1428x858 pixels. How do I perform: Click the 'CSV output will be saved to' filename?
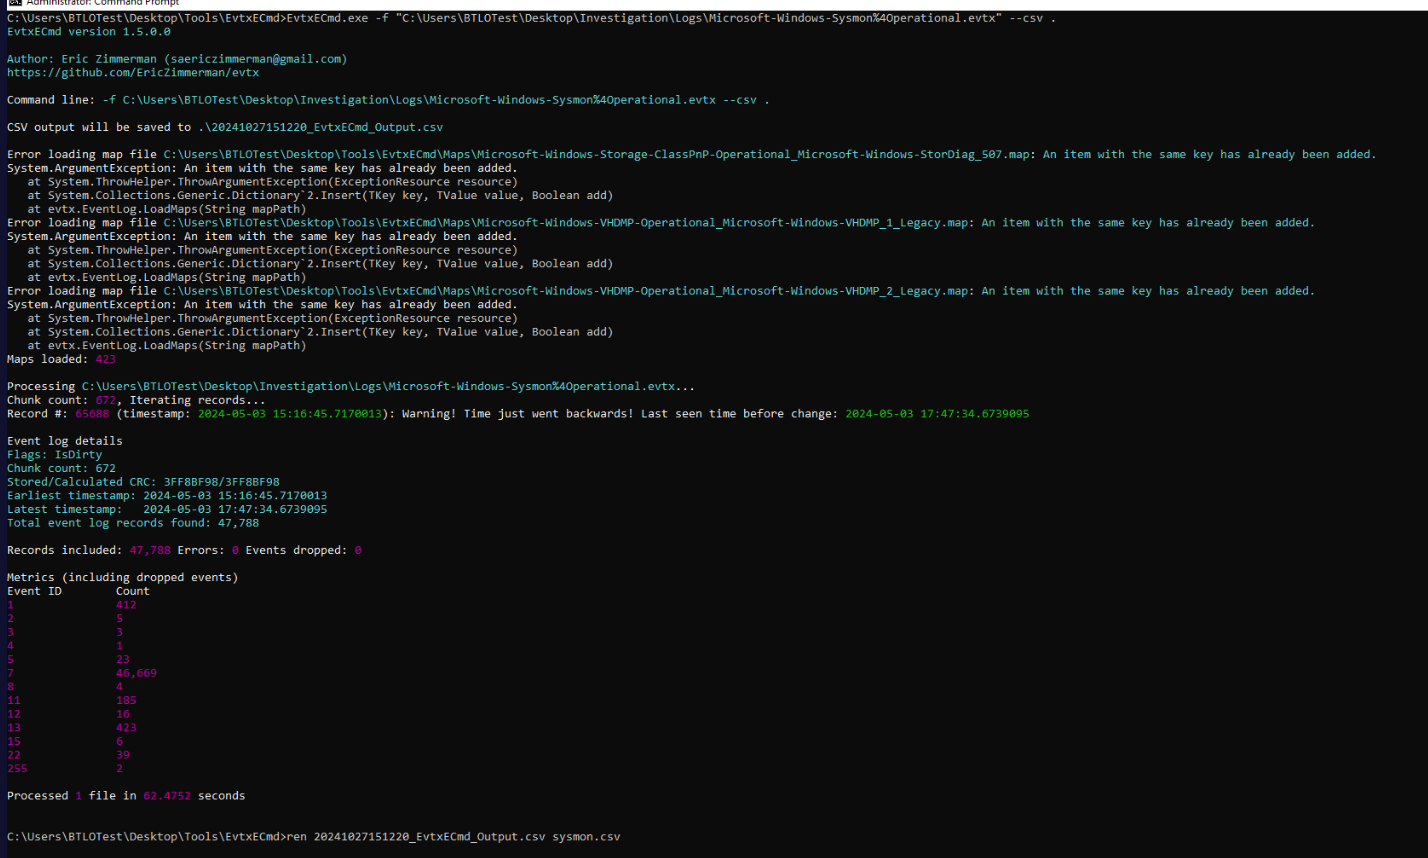320,127
